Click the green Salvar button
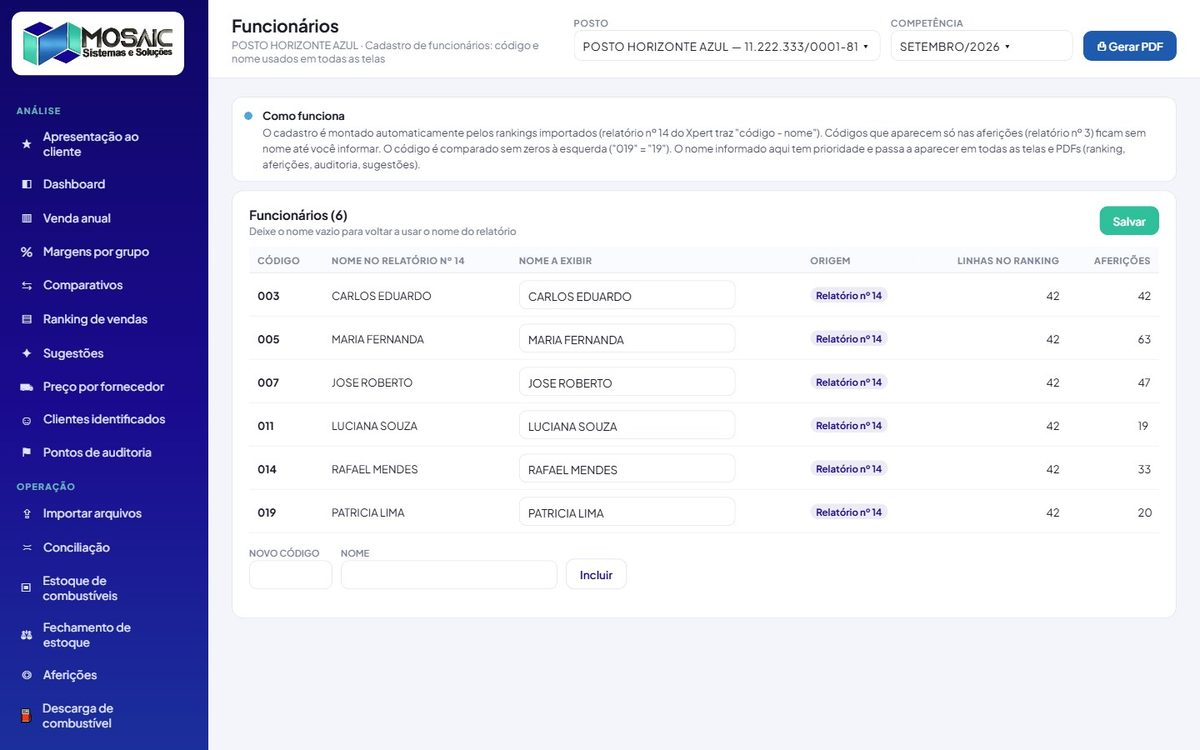 [x=1129, y=221]
